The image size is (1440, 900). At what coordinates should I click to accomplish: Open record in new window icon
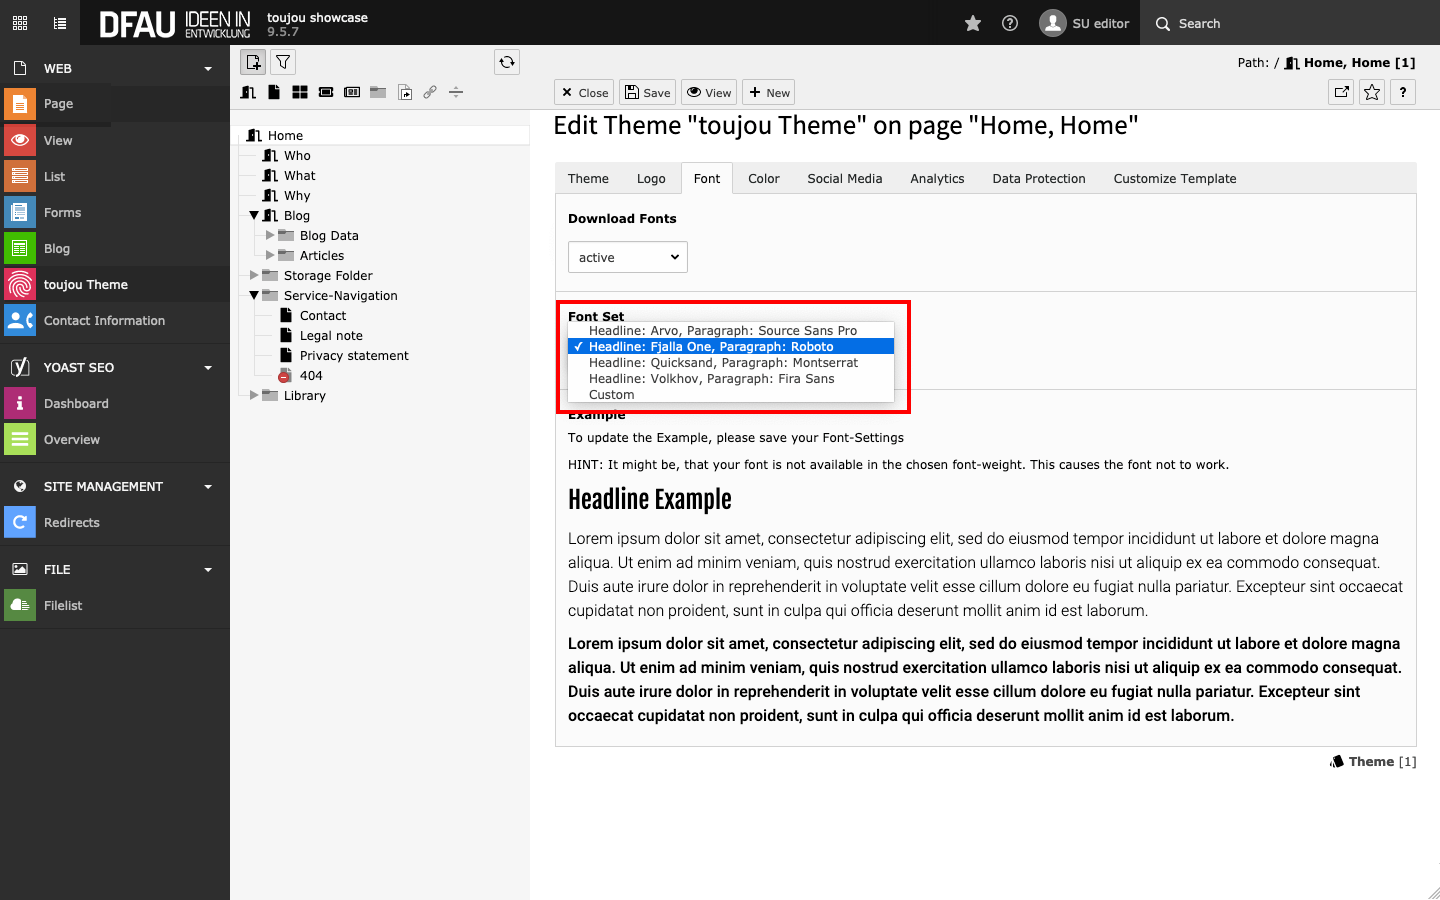[x=1341, y=92]
